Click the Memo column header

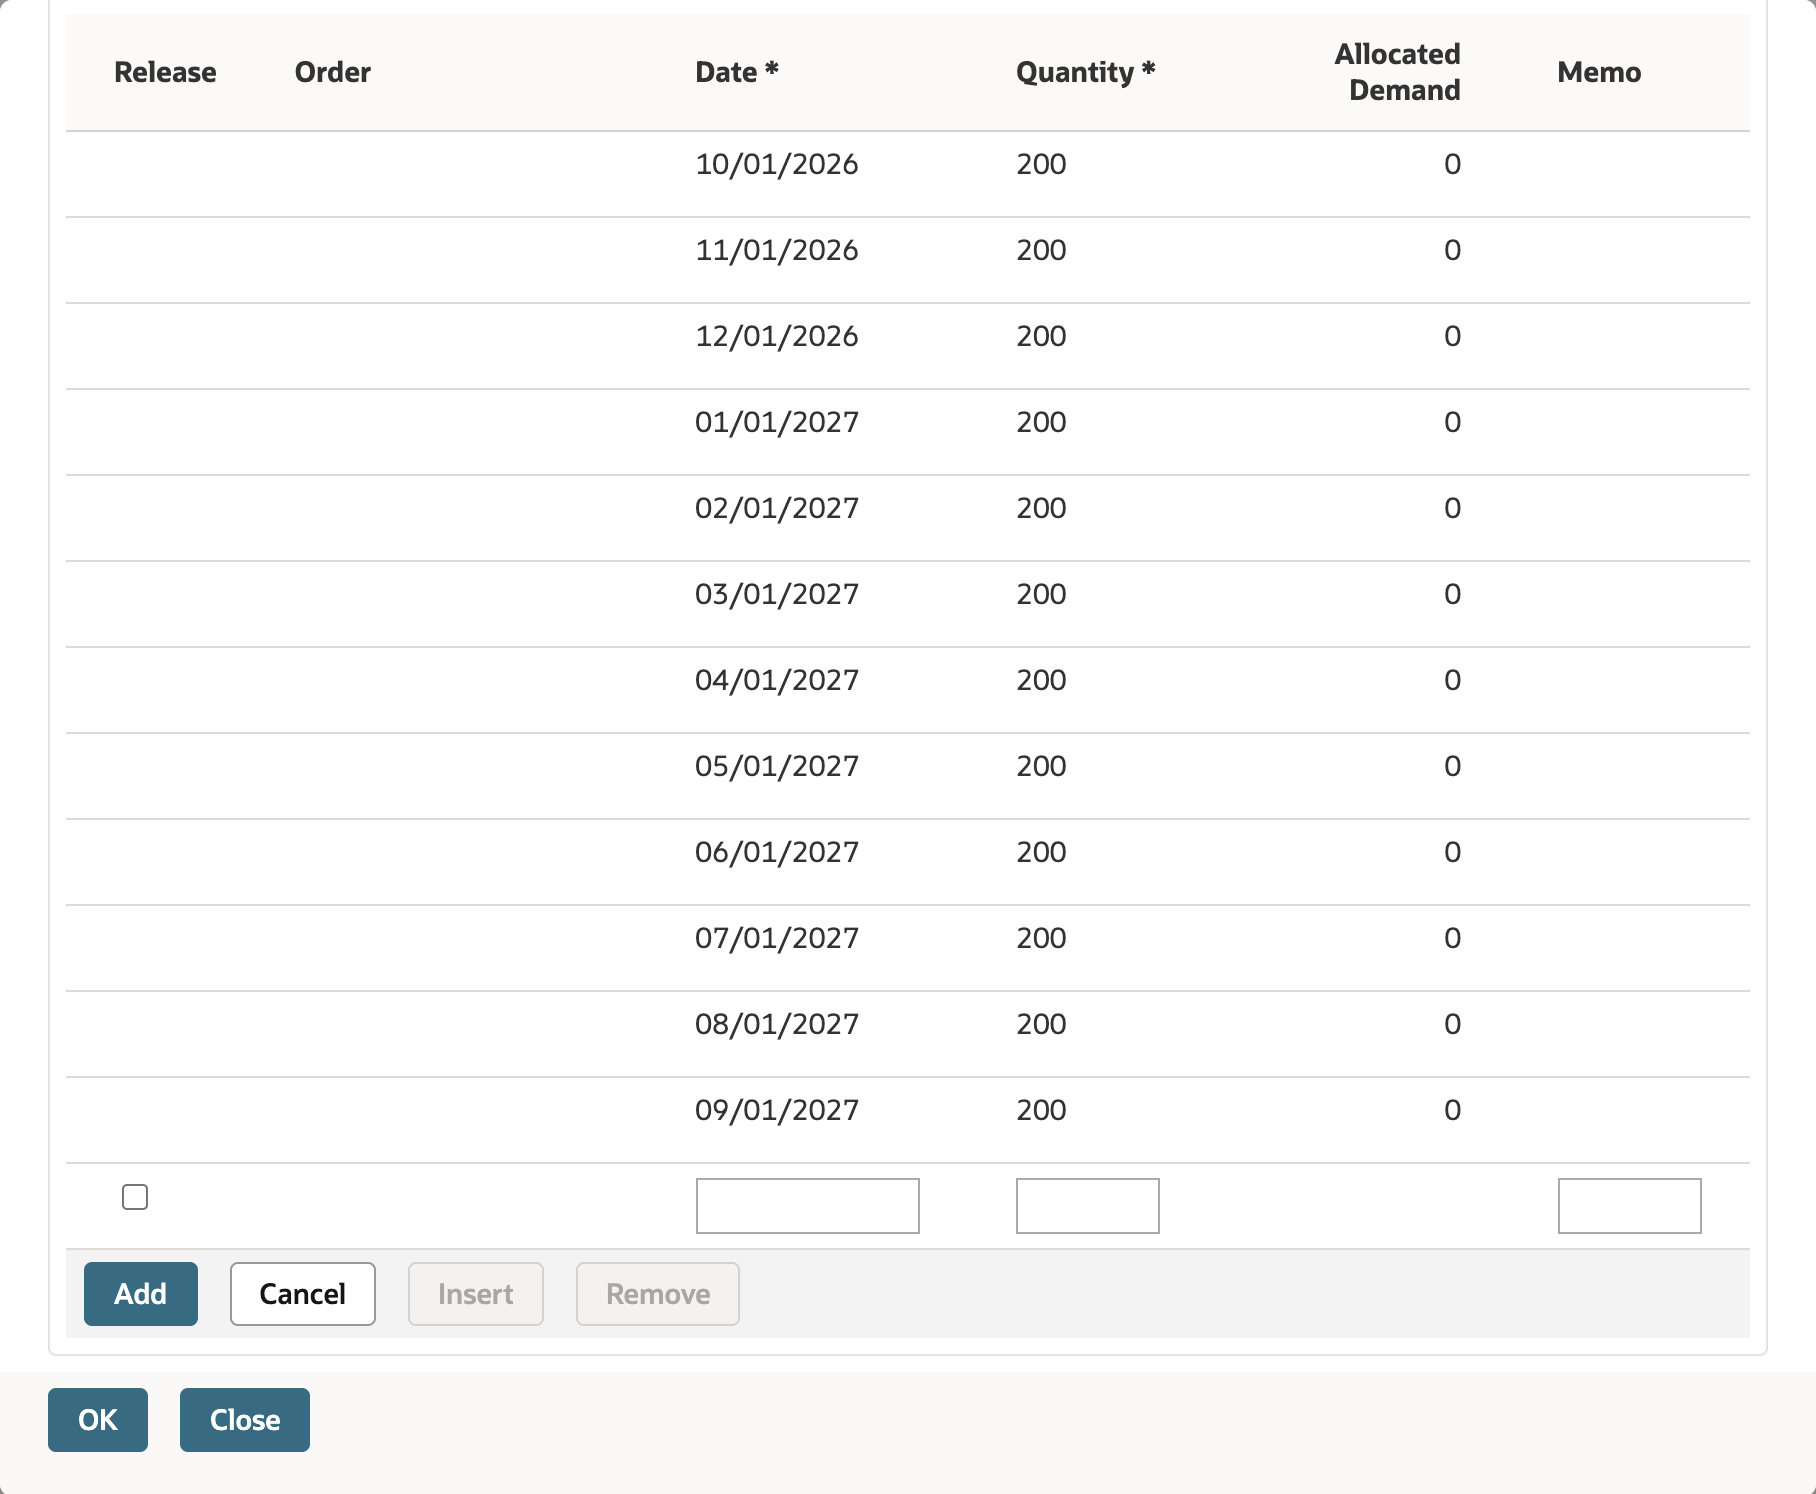click(x=1599, y=72)
